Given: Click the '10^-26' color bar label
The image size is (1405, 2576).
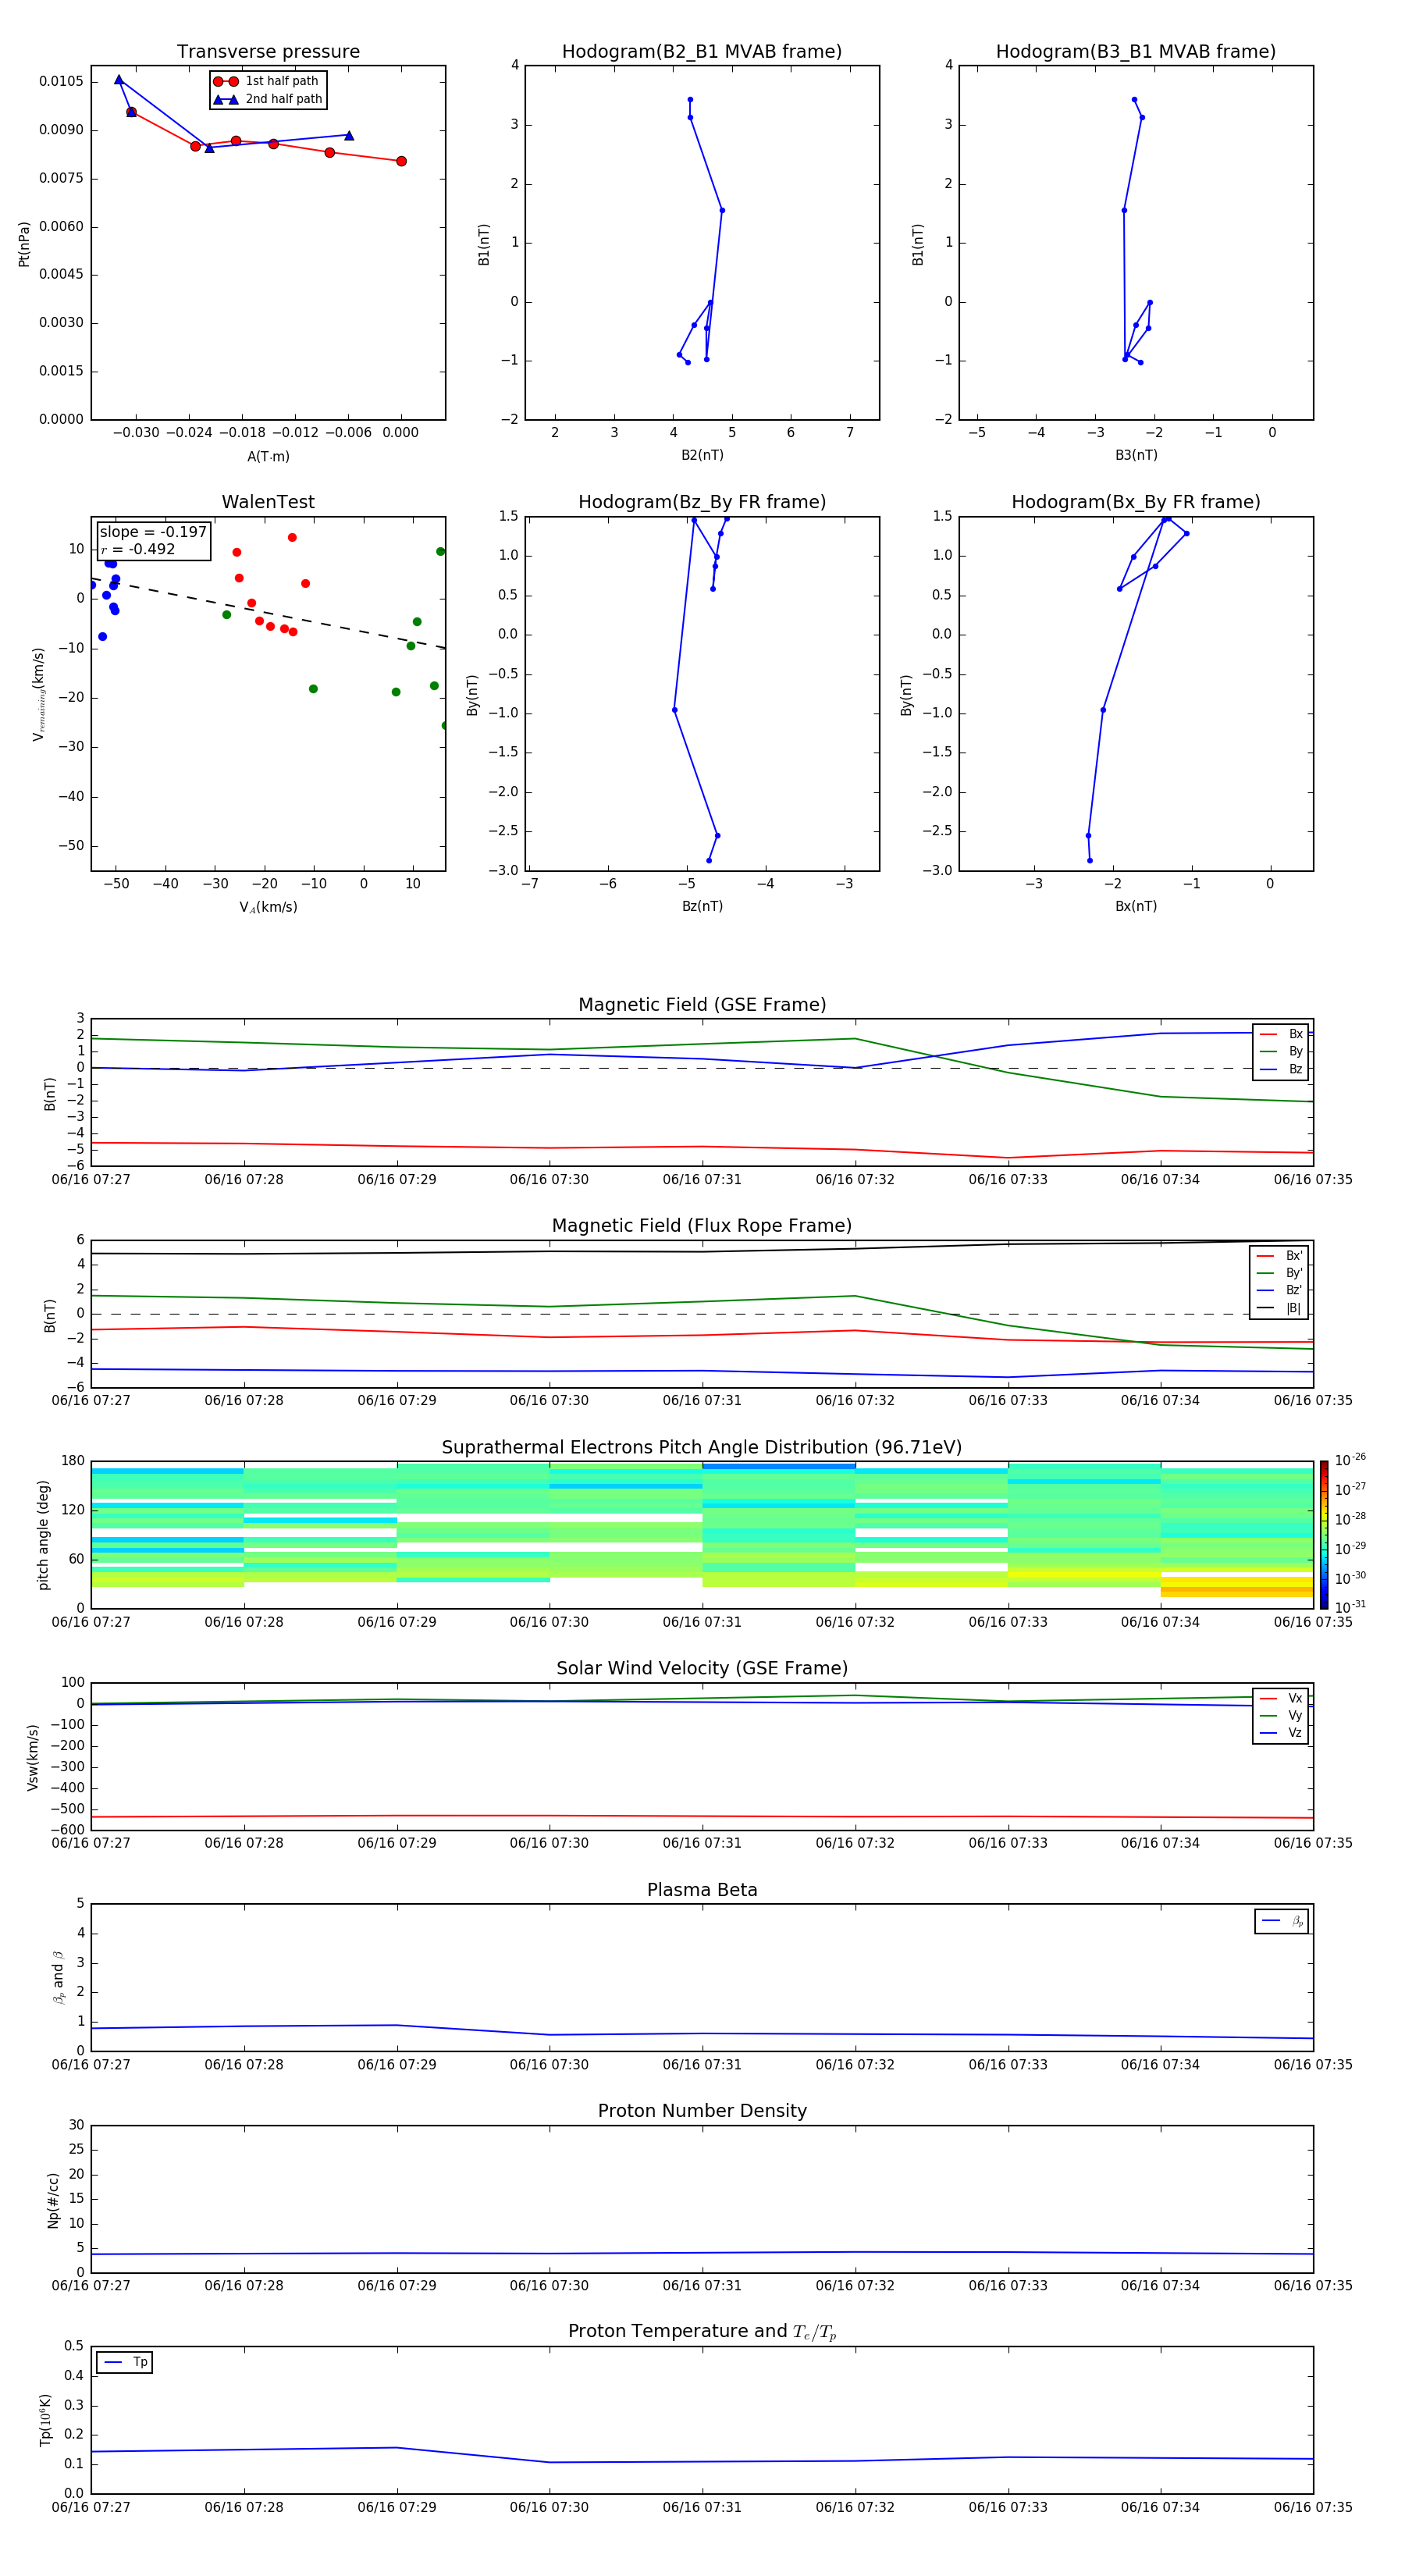Looking at the screenshot, I should [1350, 1460].
